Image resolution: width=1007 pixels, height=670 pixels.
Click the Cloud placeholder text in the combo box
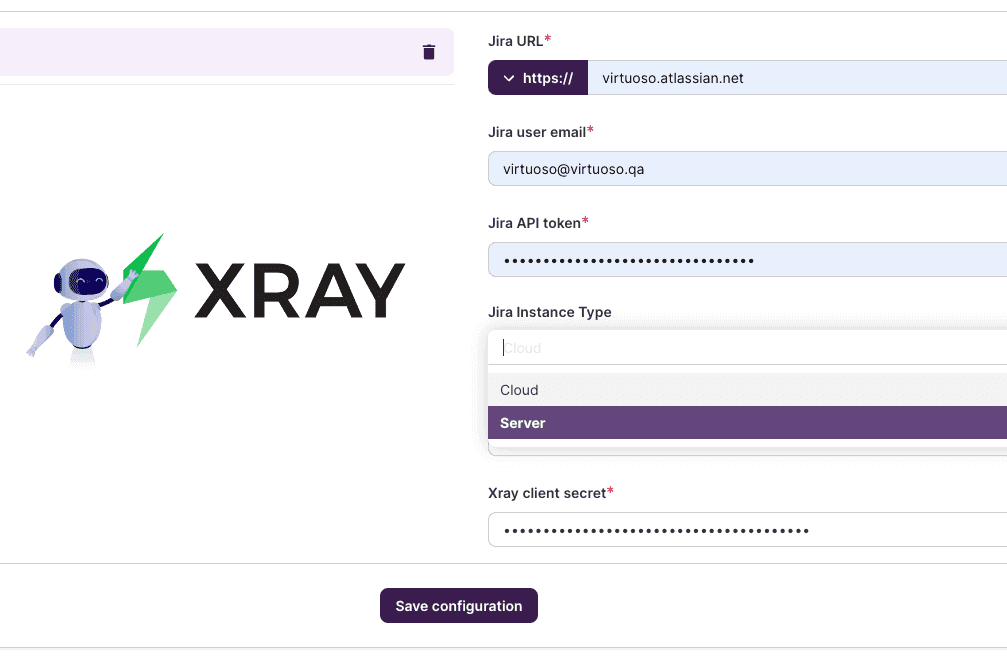(x=521, y=347)
